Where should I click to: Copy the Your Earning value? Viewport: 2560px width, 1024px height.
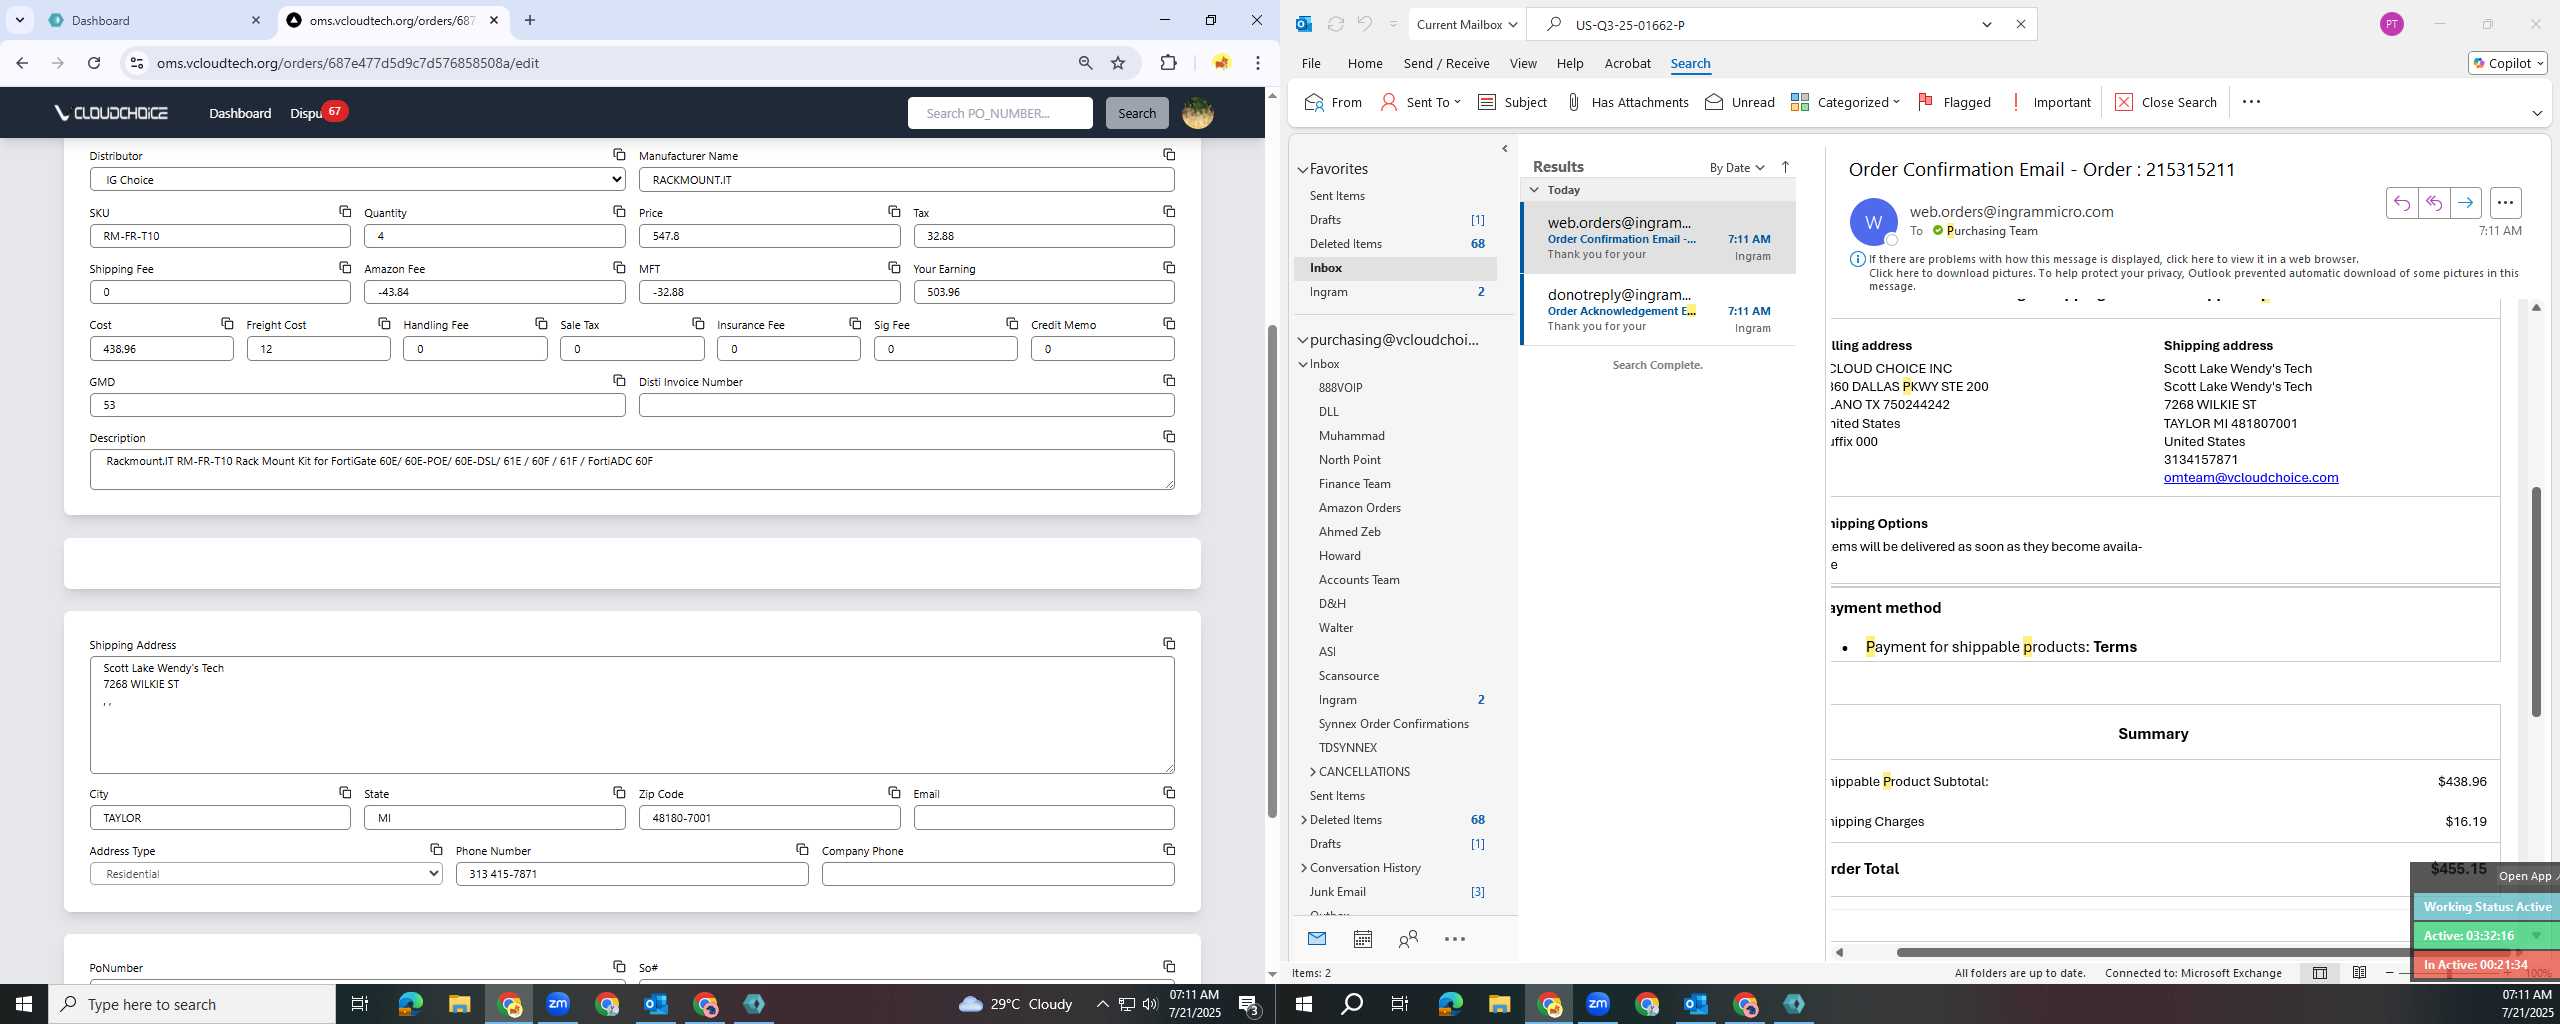(1169, 267)
